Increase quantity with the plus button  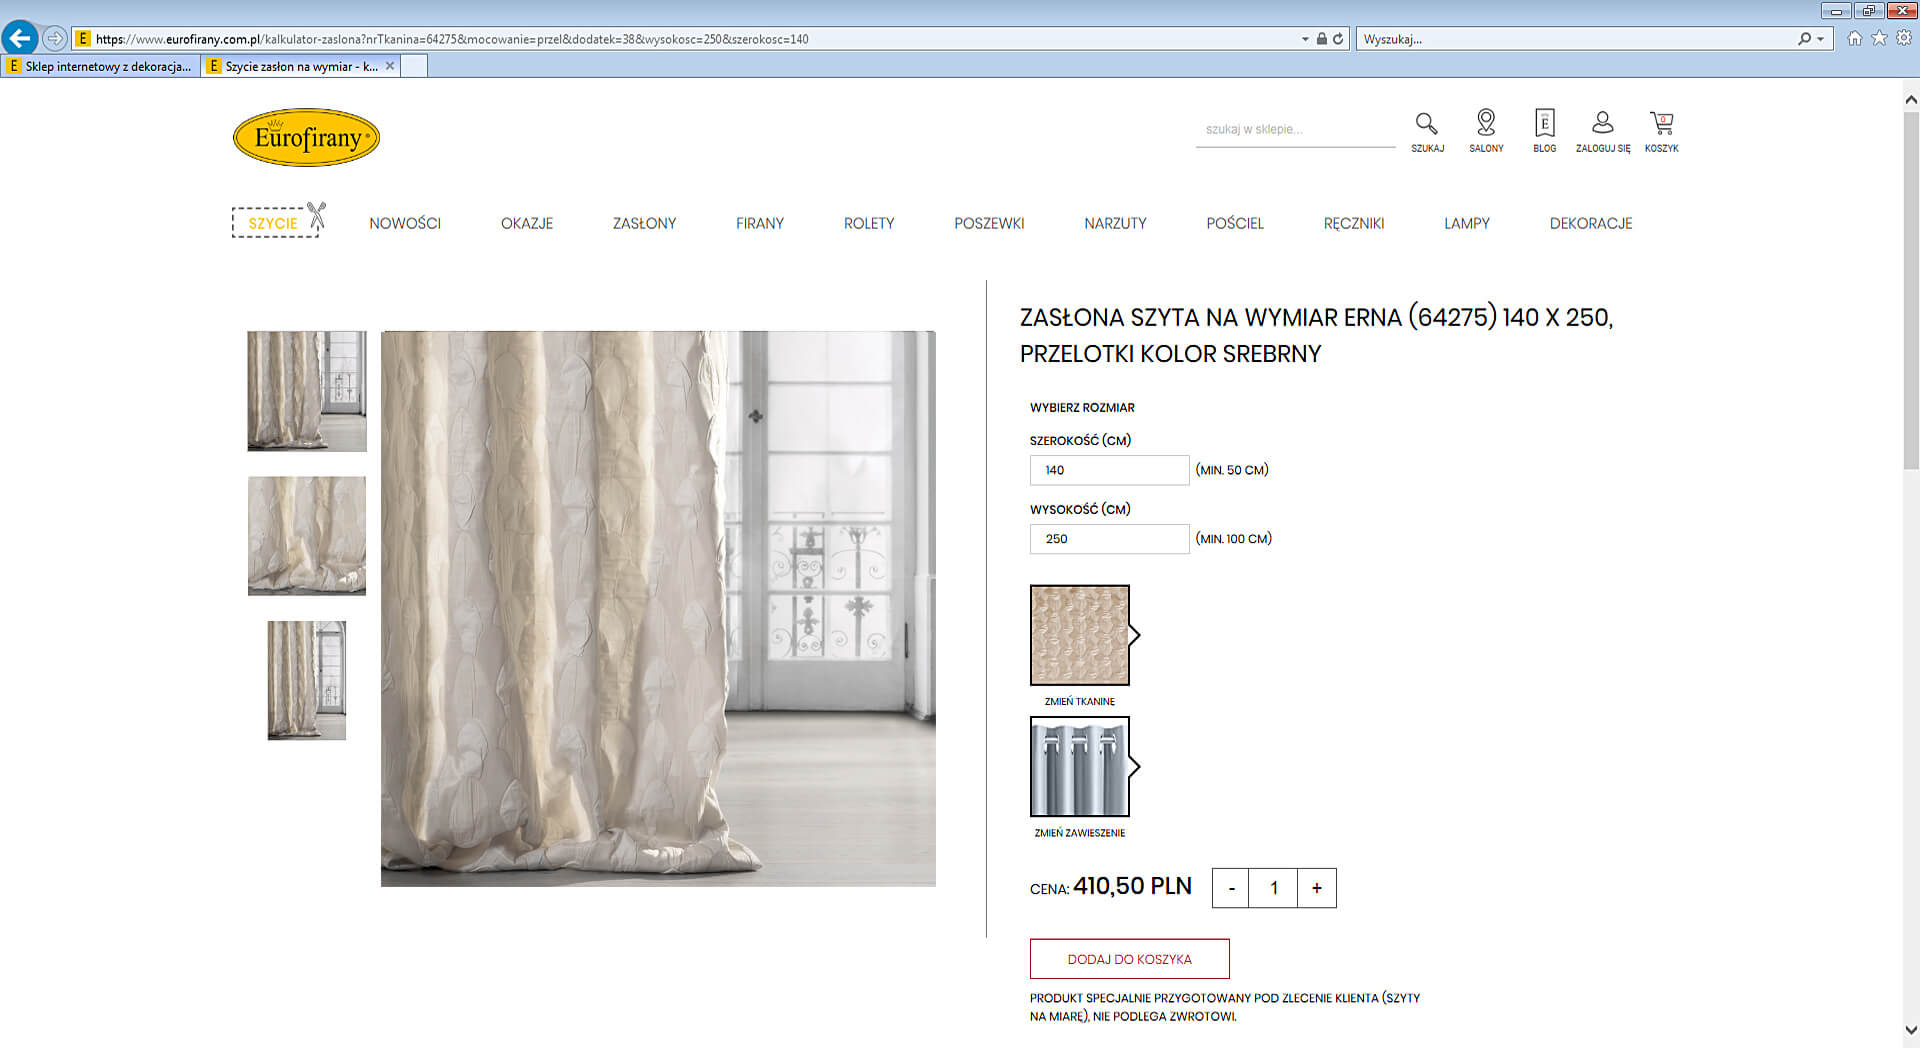point(1316,888)
